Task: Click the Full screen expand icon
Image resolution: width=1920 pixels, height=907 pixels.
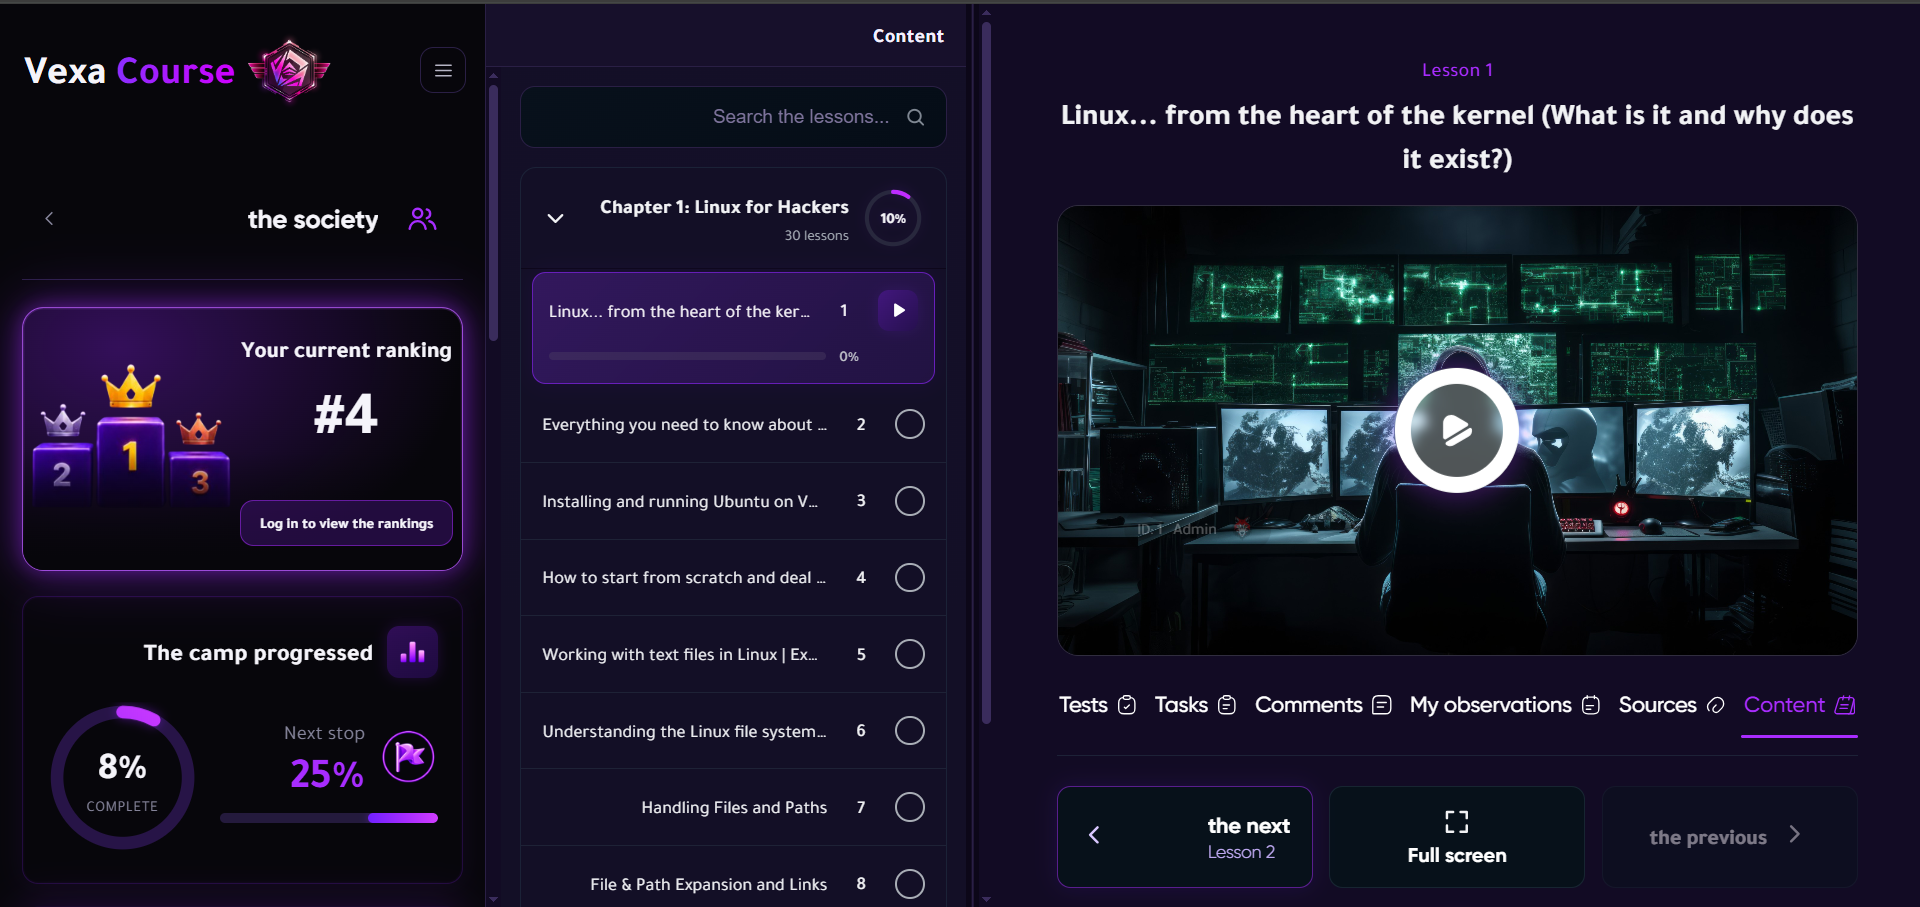Action: [1457, 822]
